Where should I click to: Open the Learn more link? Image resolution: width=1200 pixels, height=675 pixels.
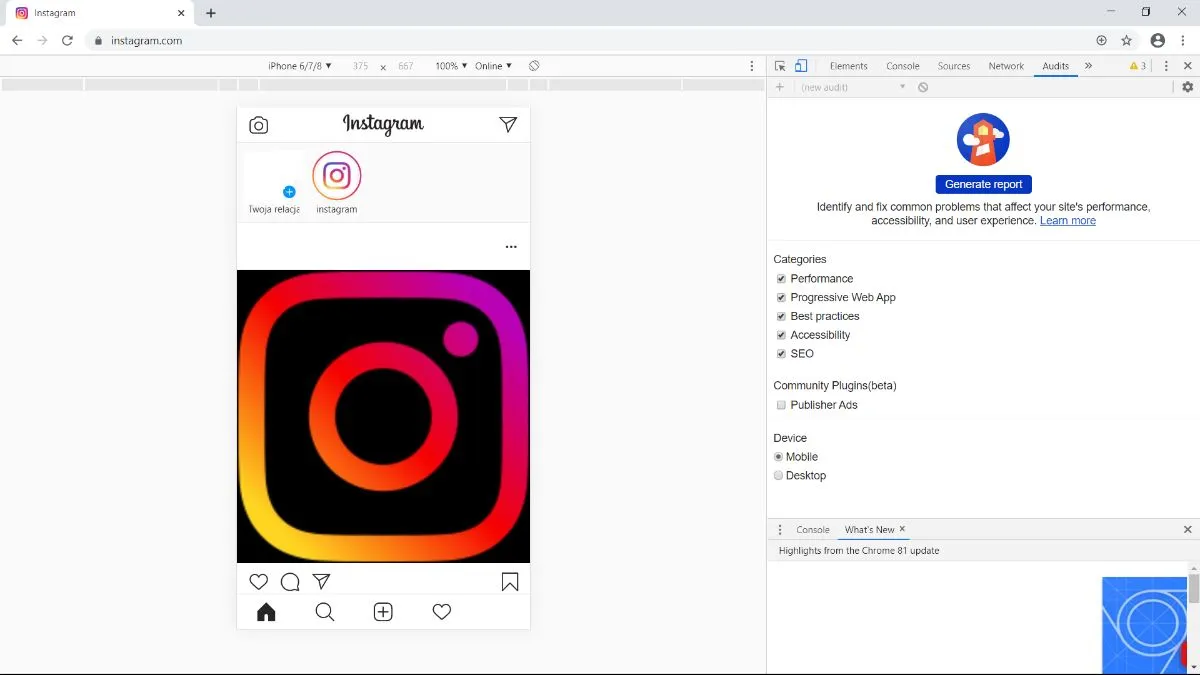pos(1068,221)
